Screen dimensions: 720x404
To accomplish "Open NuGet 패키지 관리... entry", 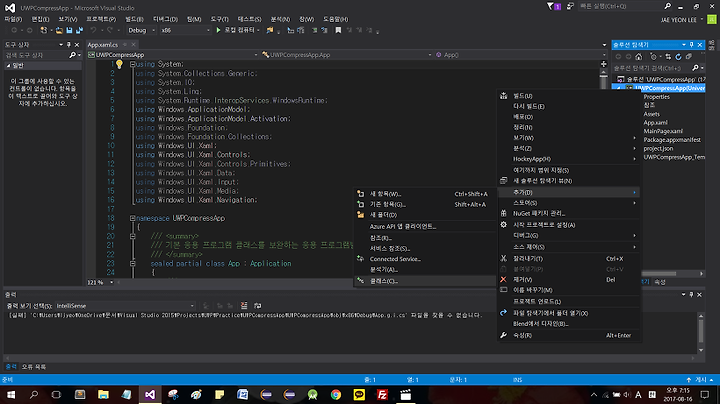I will [569, 213].
